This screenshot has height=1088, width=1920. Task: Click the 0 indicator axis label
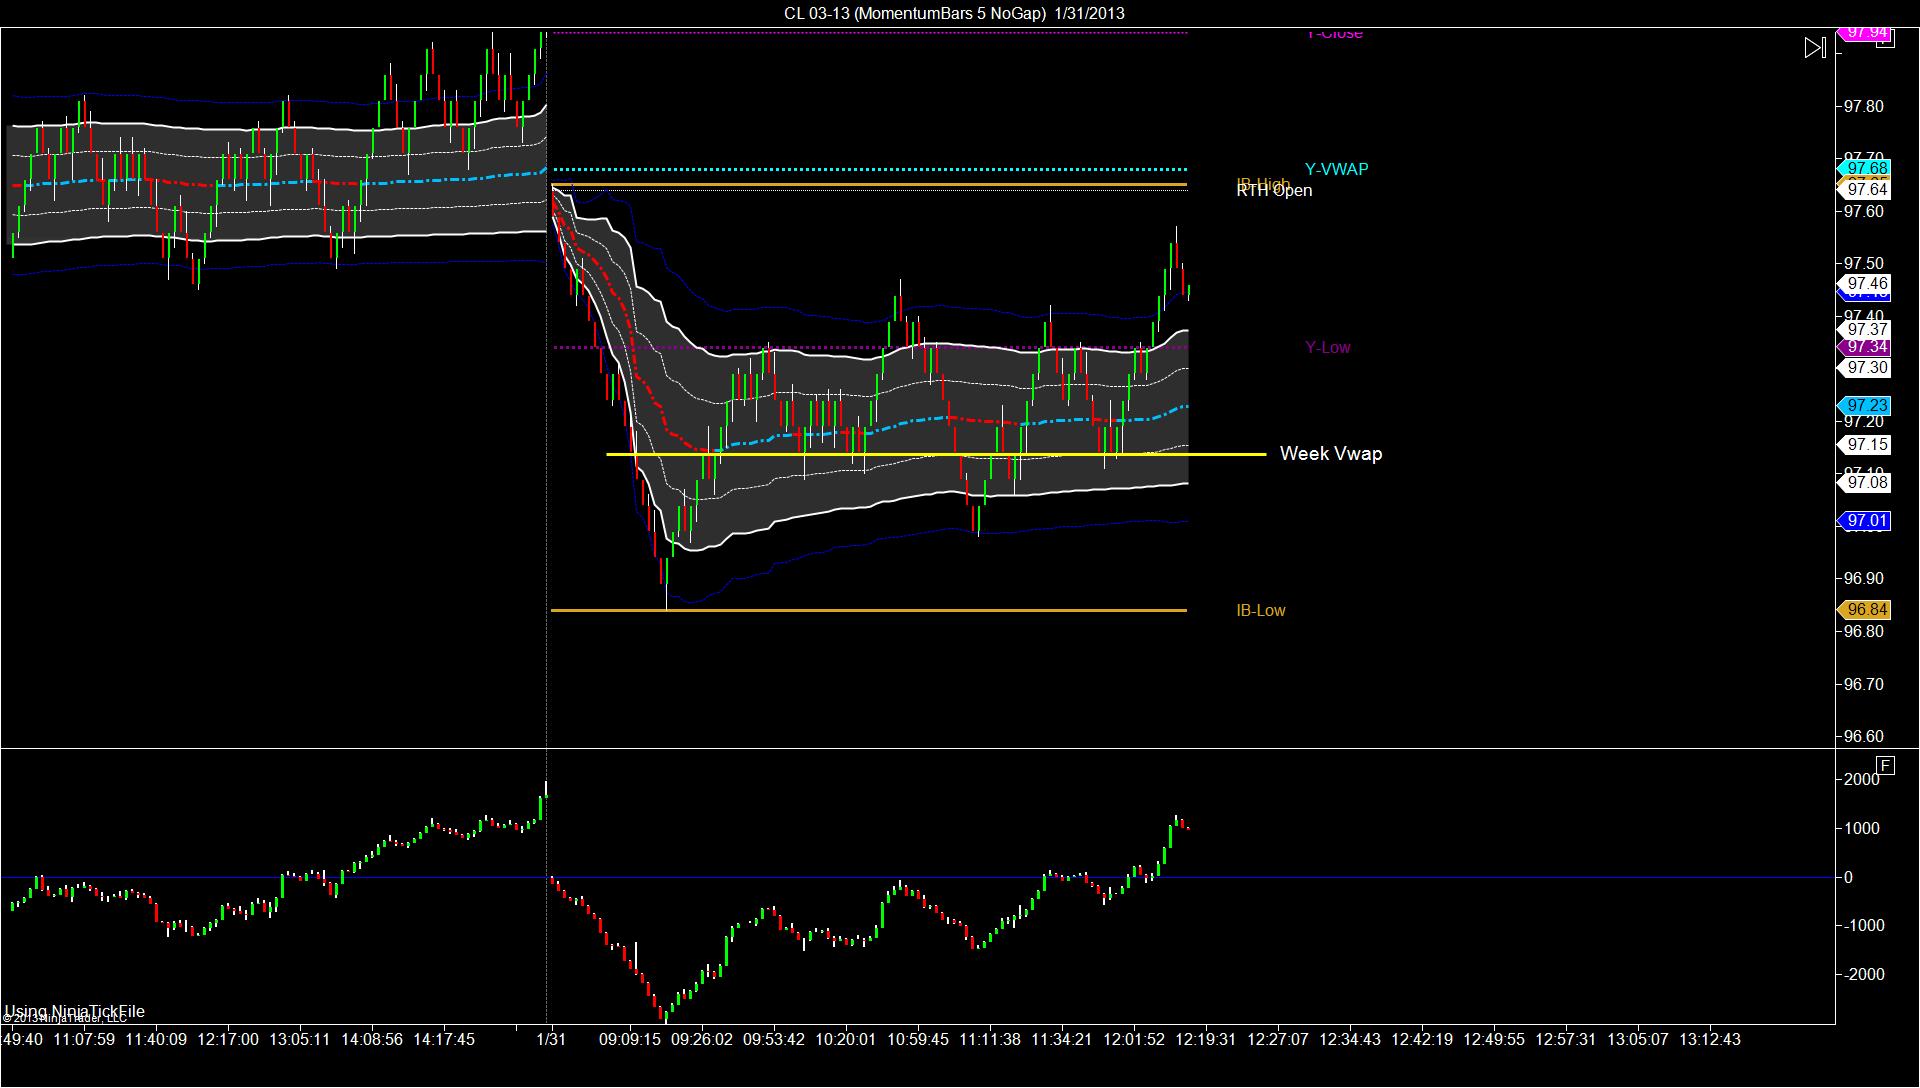(x=1849, y=878)
